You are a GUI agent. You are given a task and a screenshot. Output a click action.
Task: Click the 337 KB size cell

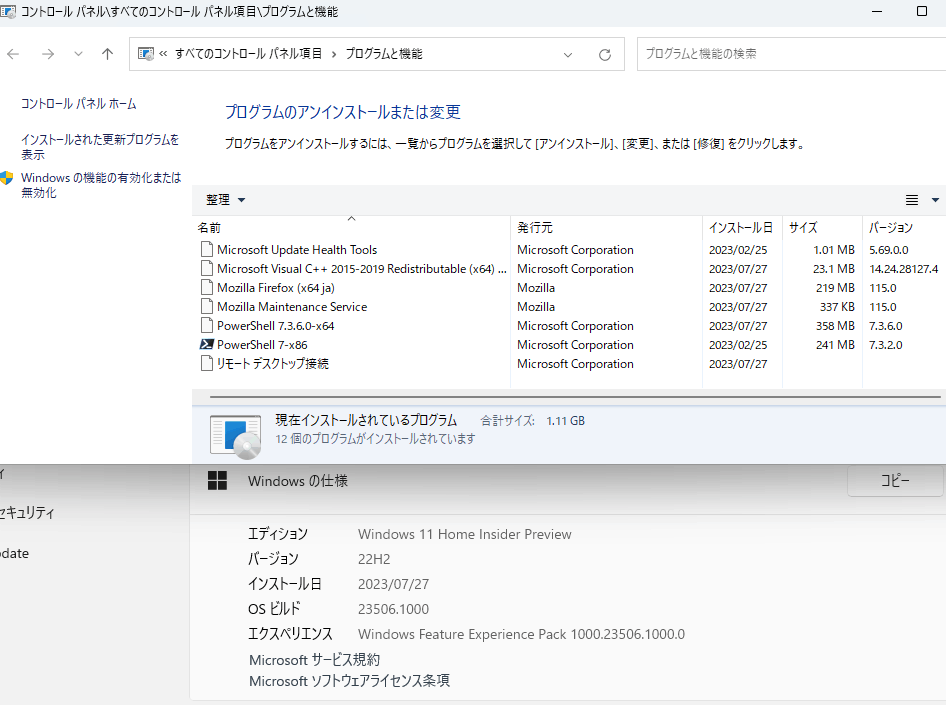coord(837,307)
